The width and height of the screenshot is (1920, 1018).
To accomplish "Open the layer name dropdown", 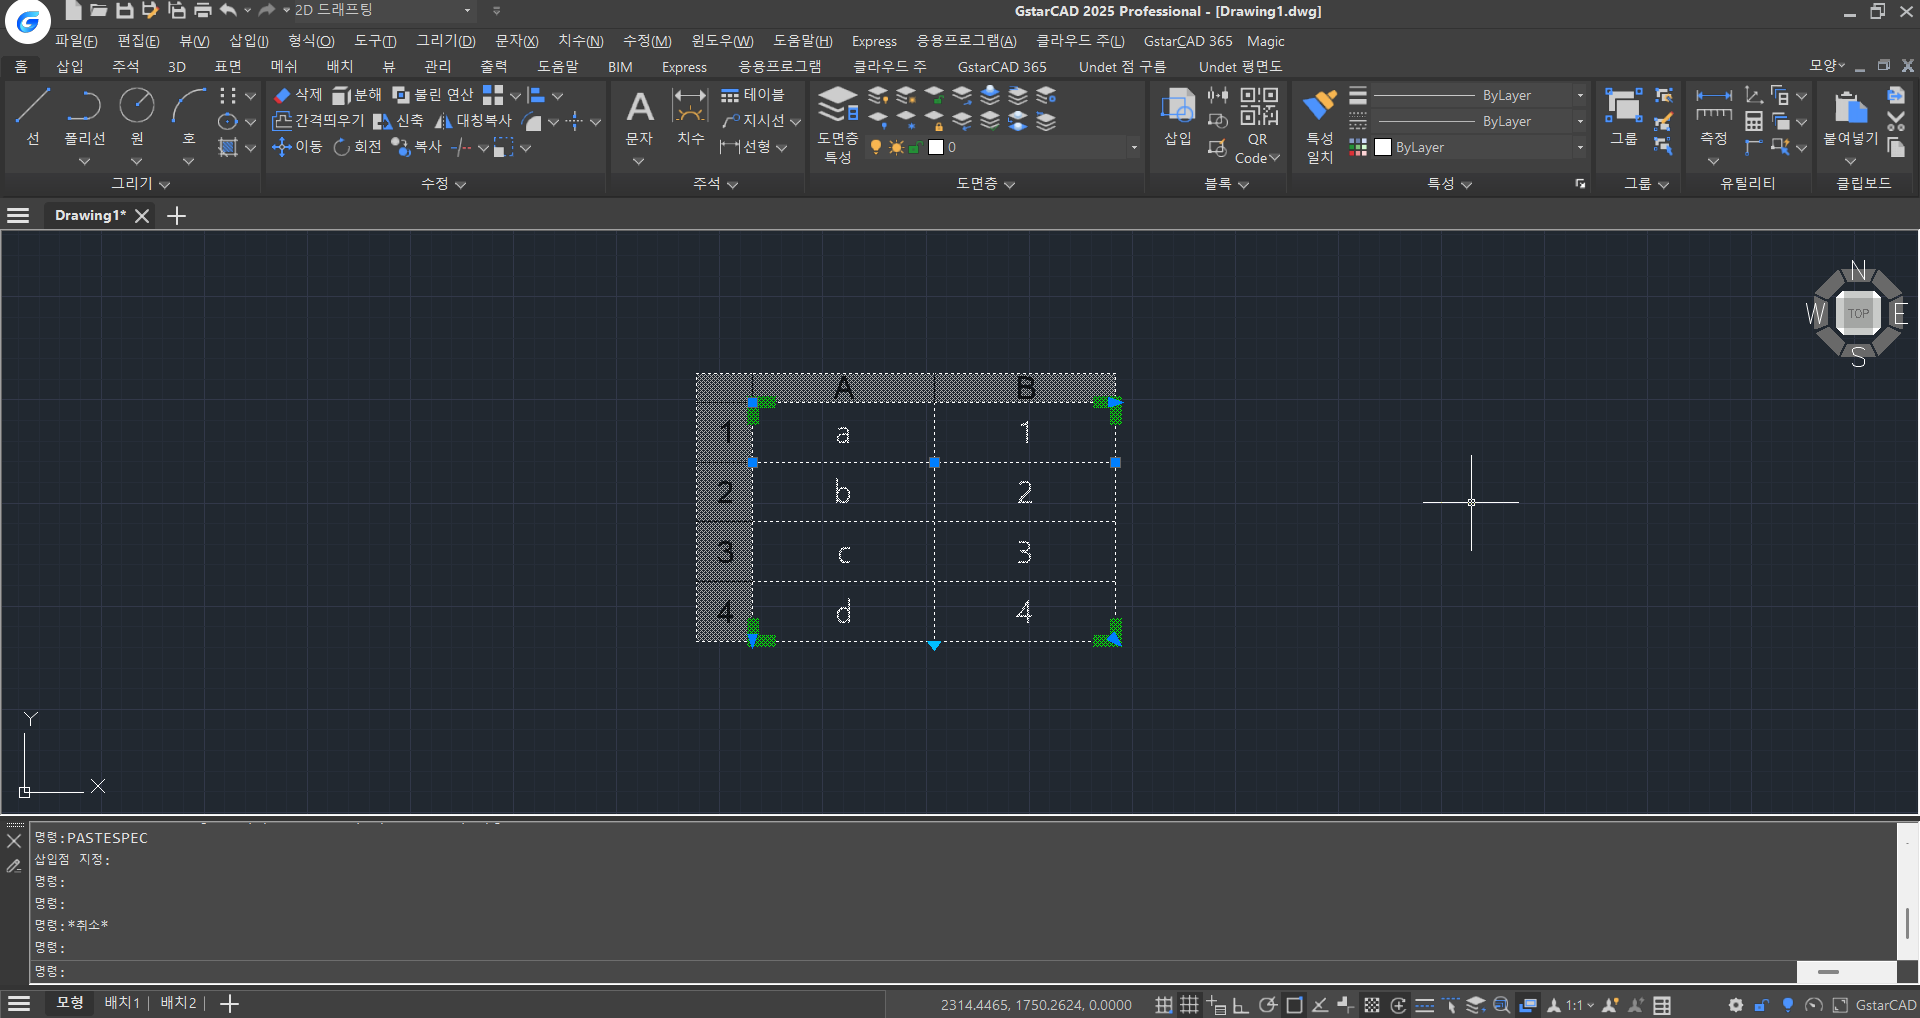I will (1134, 147).
